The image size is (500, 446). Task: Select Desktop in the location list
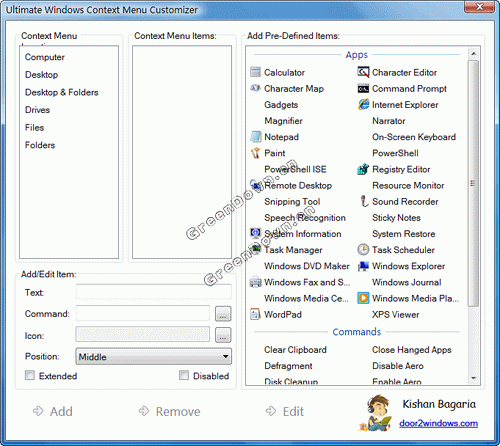tap(41, 75)
